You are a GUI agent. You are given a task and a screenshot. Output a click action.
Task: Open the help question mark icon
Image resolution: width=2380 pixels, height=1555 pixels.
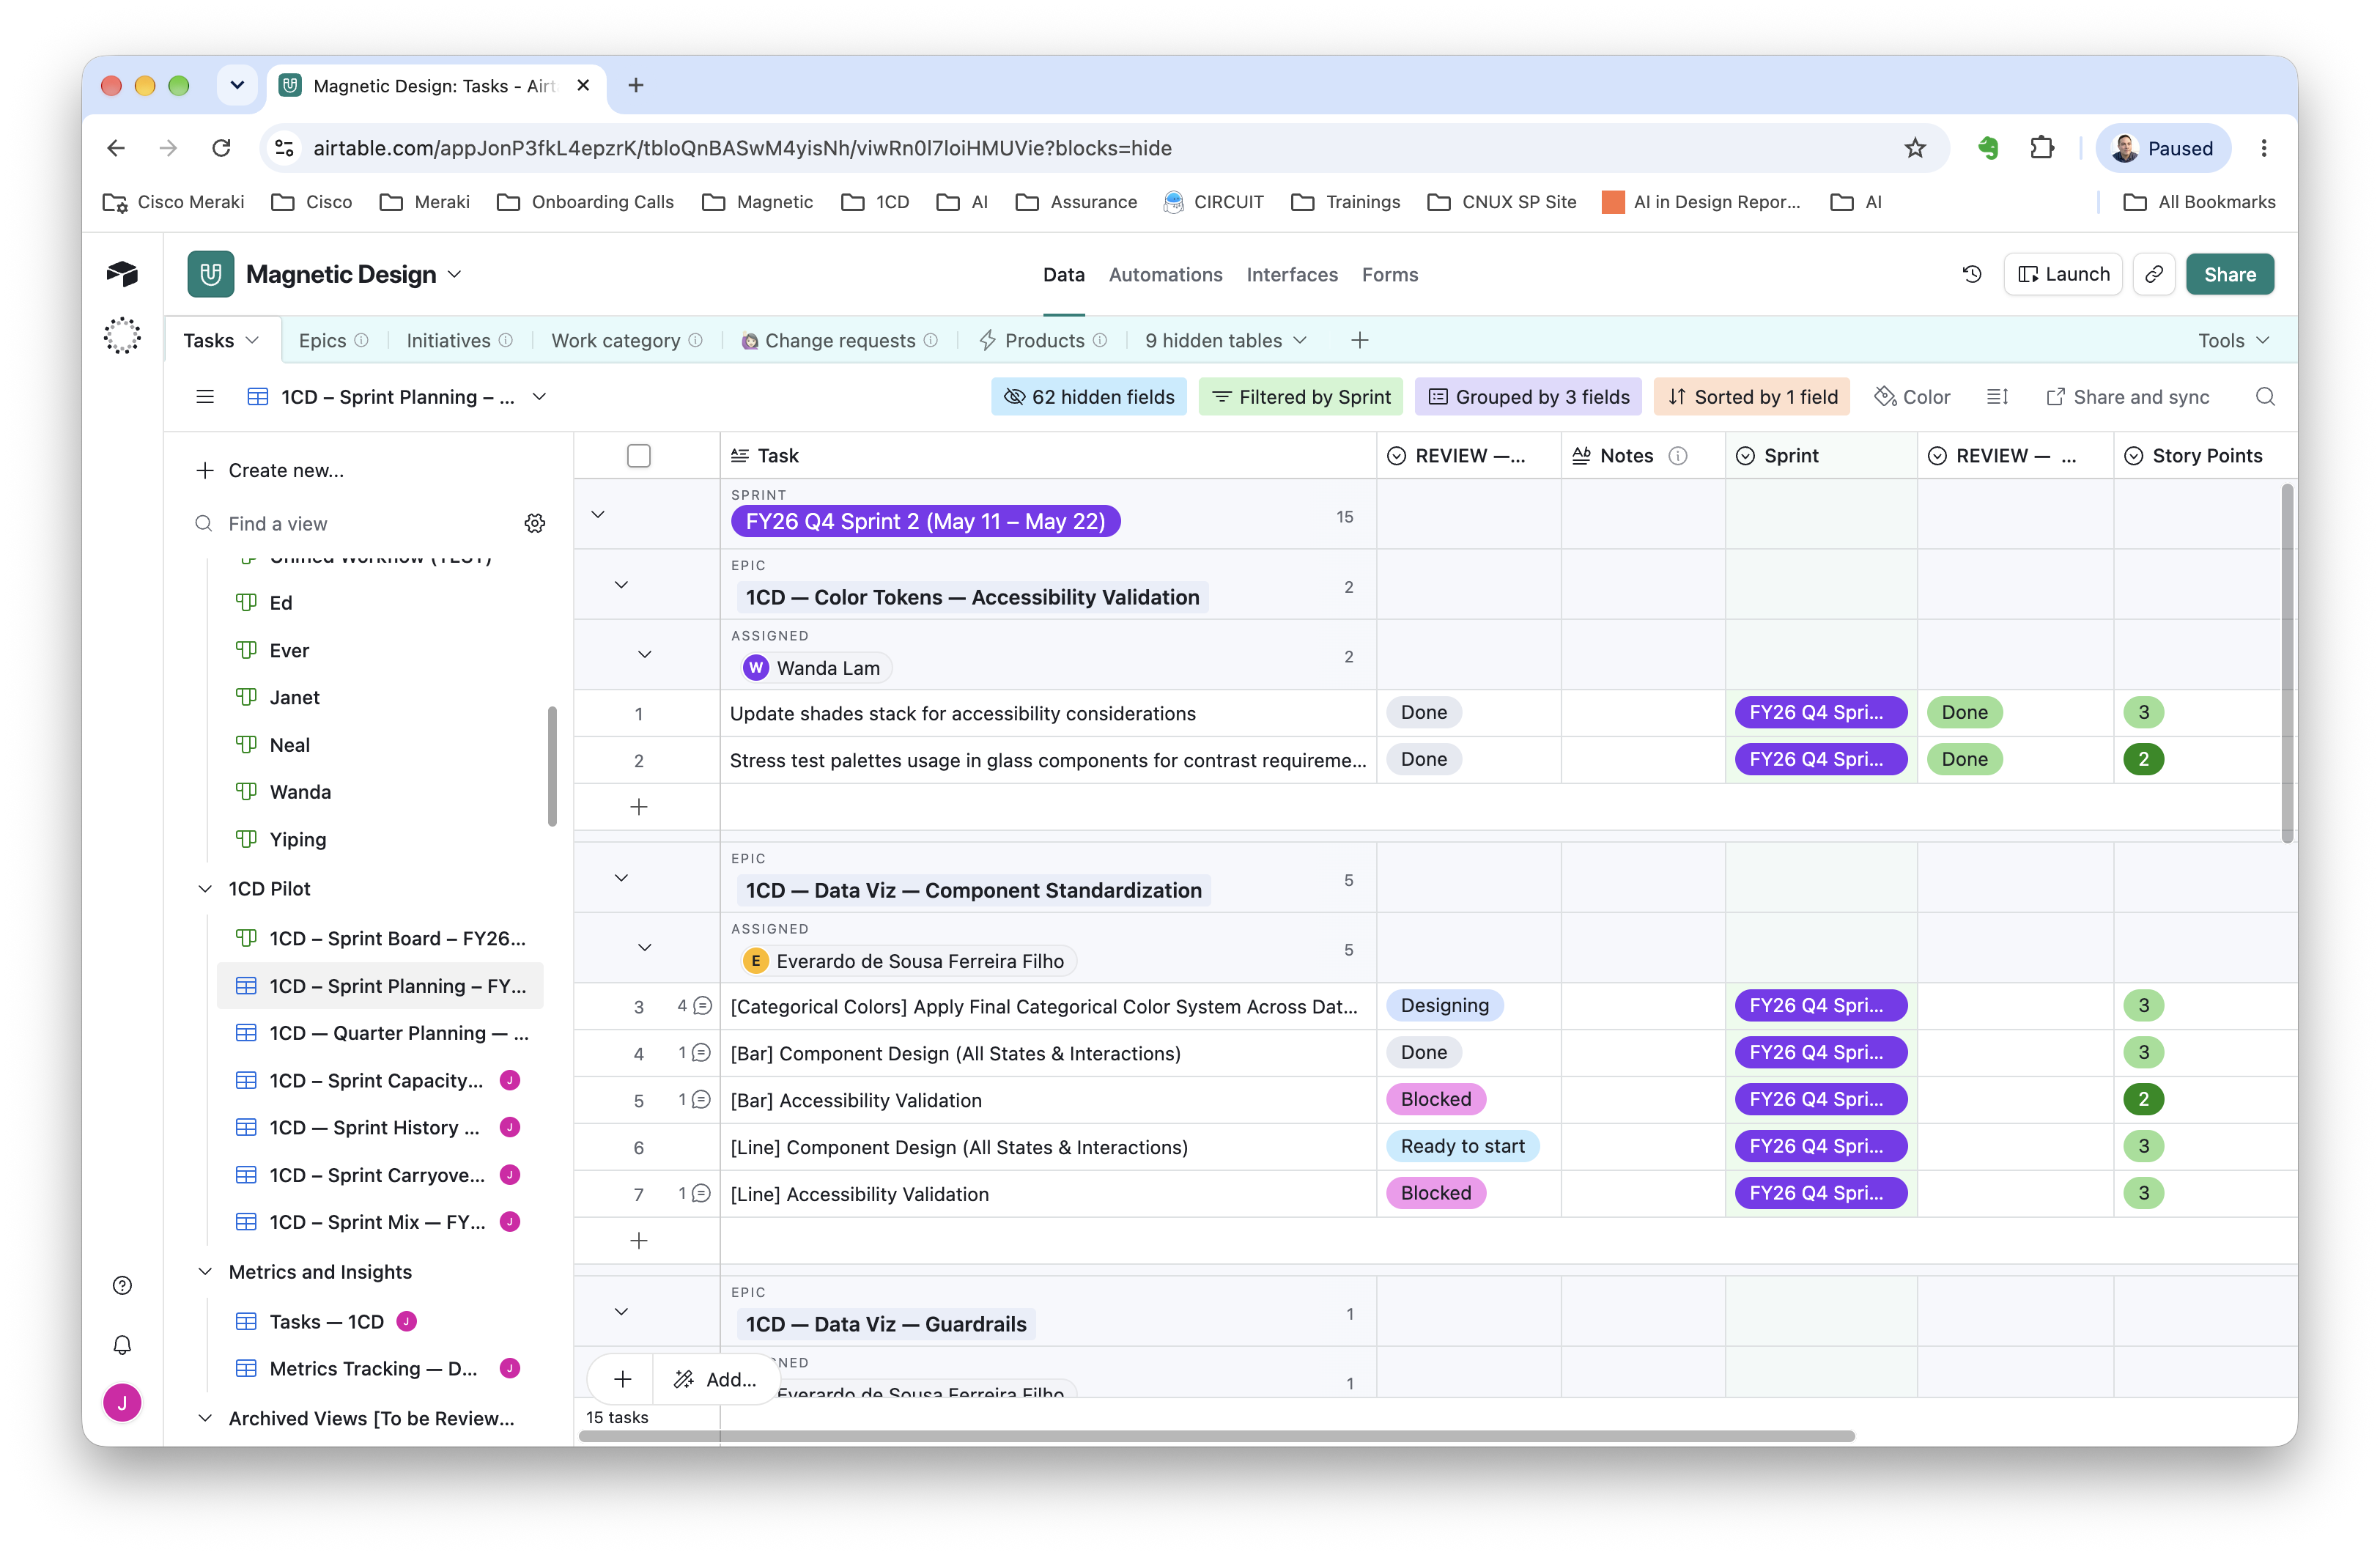(122, 1285)
